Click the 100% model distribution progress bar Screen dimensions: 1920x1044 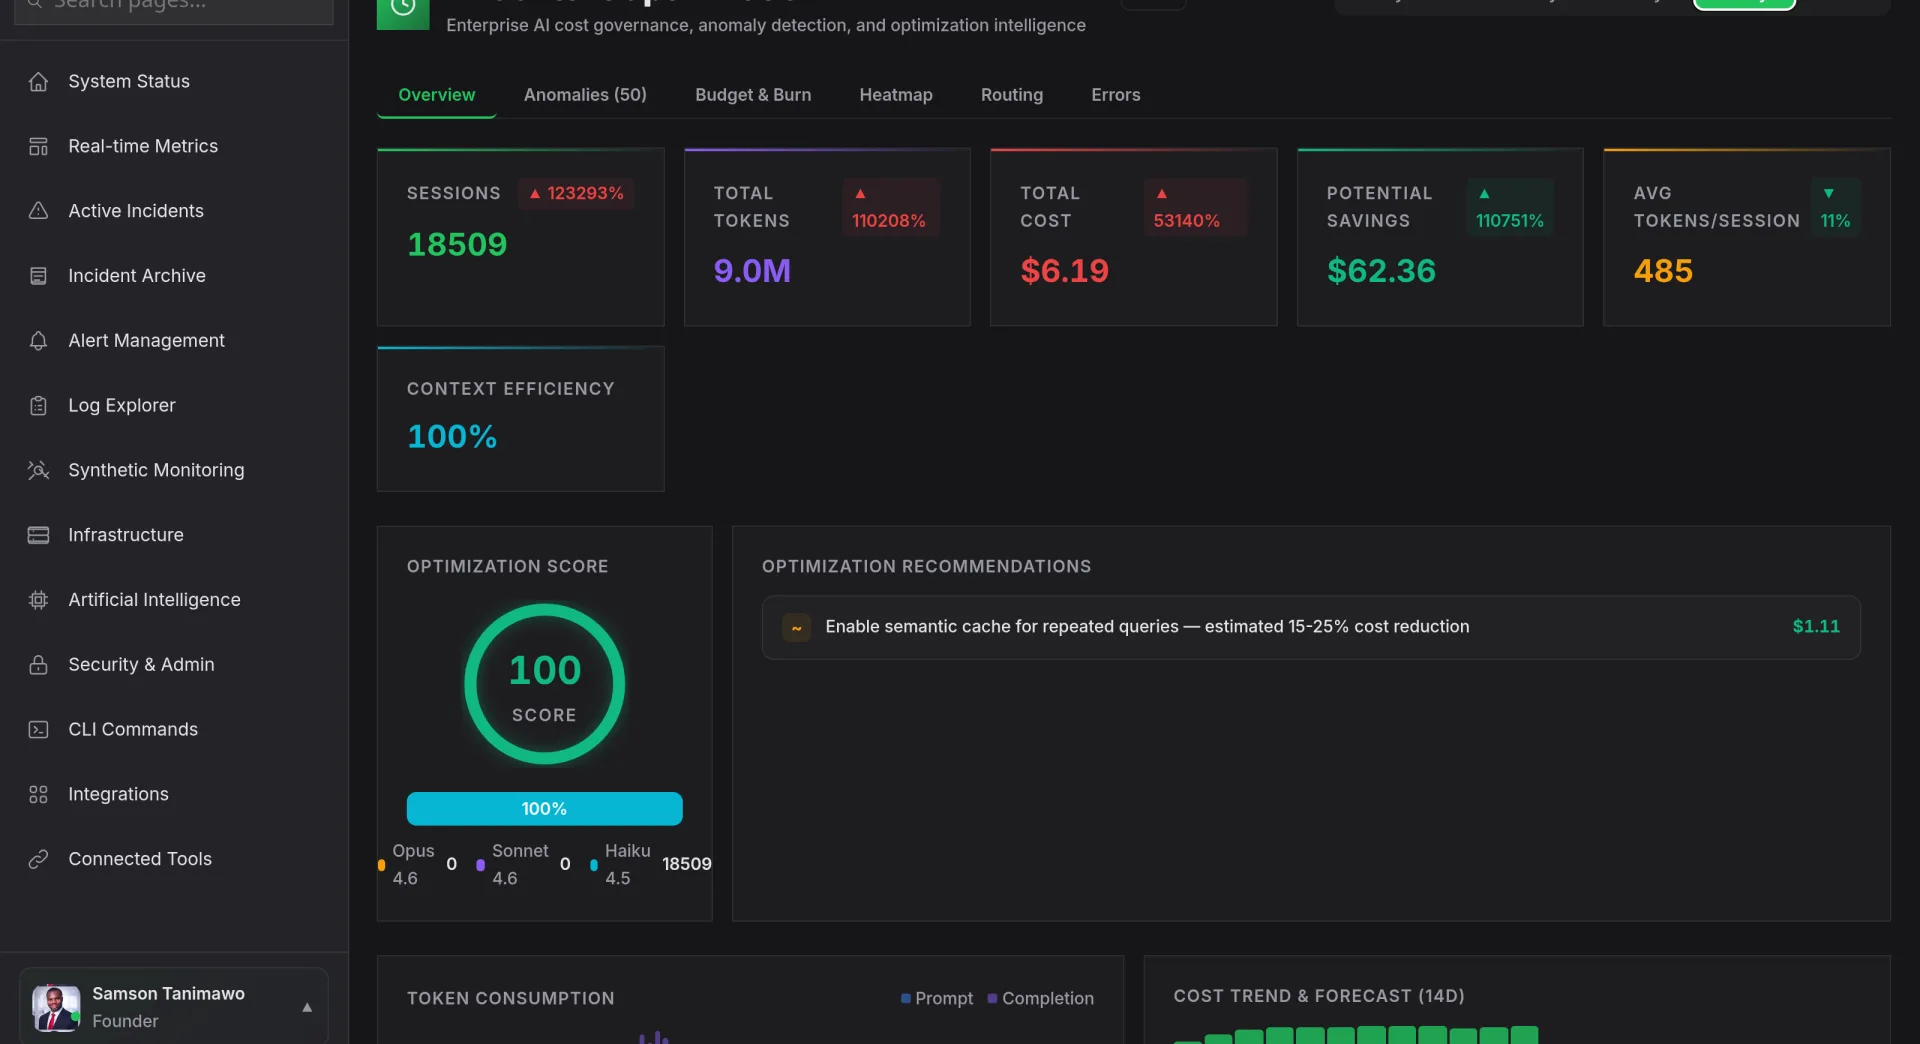544,809
